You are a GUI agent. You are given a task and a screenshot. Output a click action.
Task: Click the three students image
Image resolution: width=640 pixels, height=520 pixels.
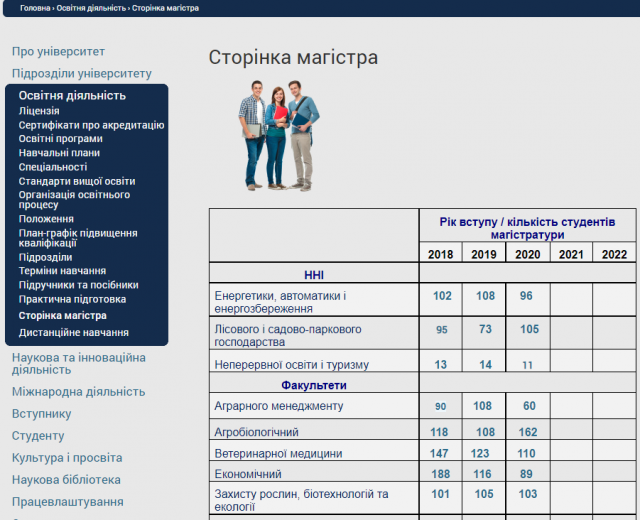pyautogui.click(x=279, y=136)
